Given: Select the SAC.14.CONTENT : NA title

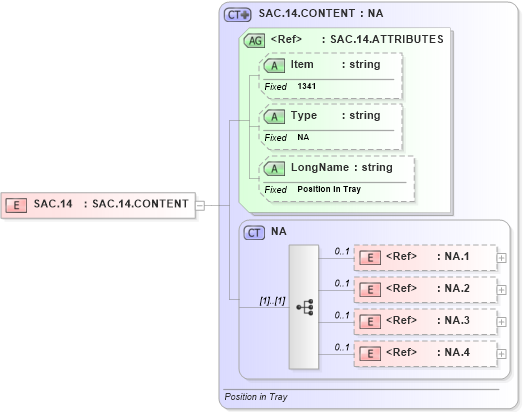Looking at the screenshot, I should 321,13.
